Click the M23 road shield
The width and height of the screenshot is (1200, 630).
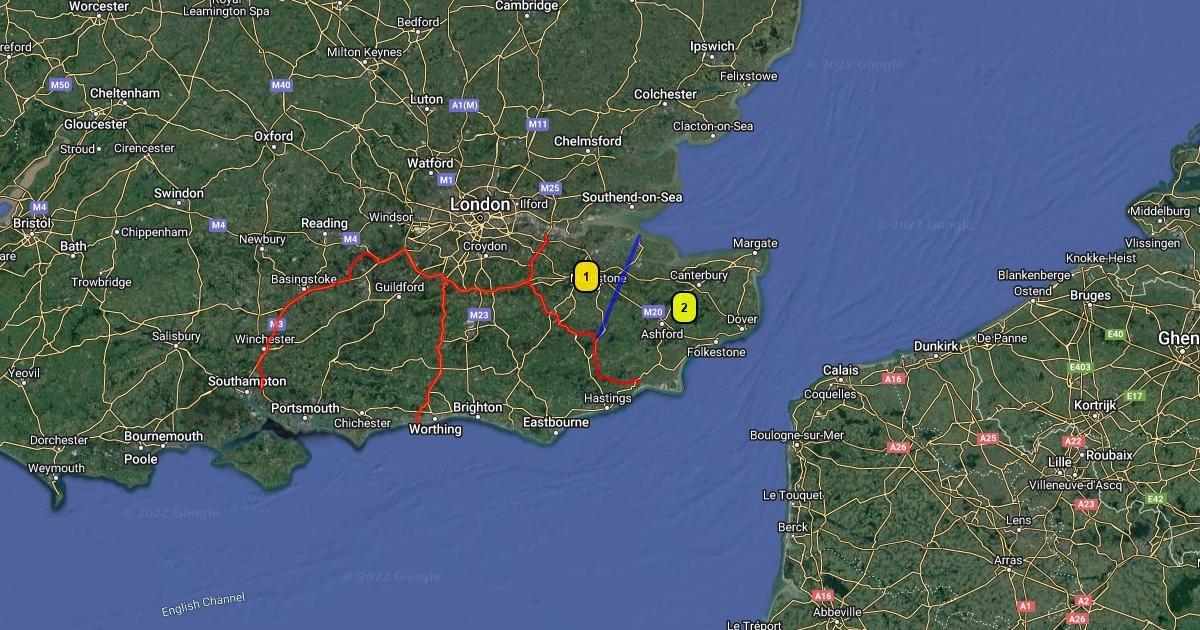click(479, 316)
